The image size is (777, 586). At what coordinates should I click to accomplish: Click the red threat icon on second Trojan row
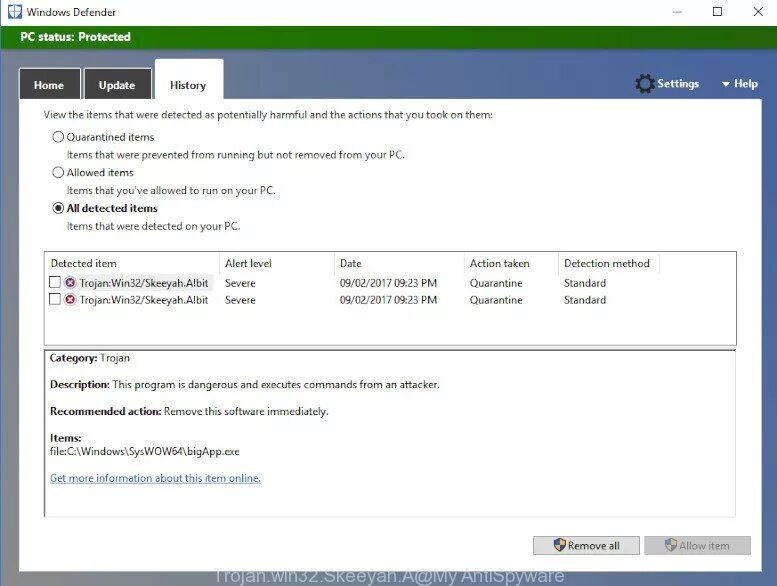pyautogui.click(x=70, y=300)
